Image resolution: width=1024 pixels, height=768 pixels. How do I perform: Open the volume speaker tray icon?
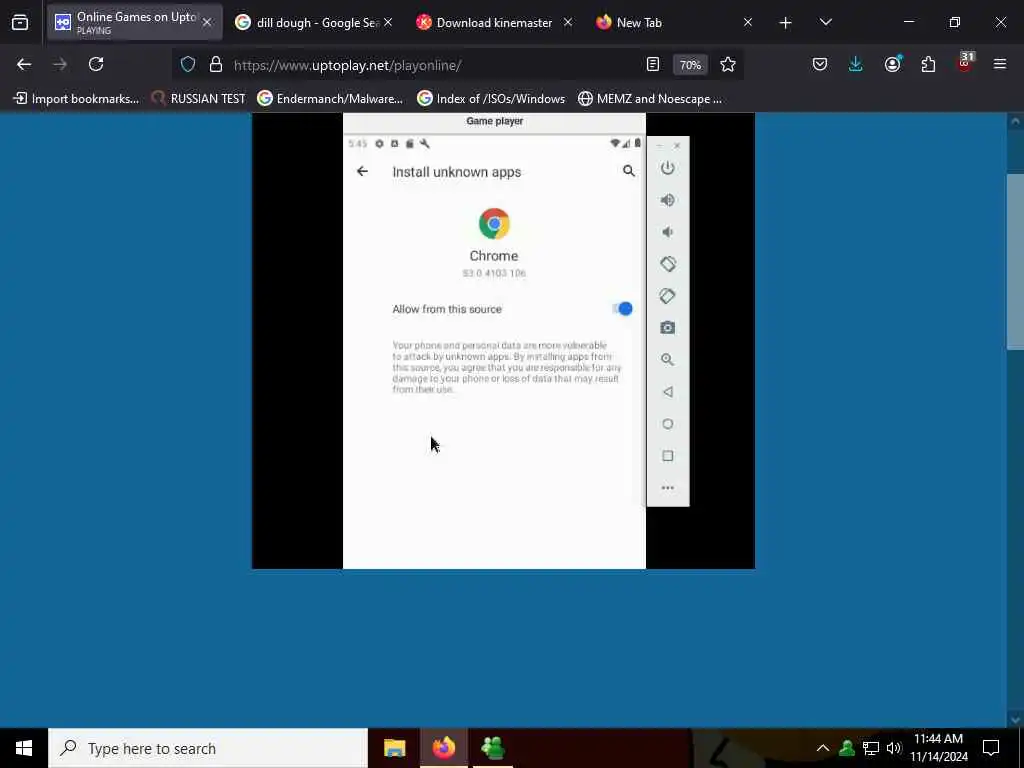[894, 748]
